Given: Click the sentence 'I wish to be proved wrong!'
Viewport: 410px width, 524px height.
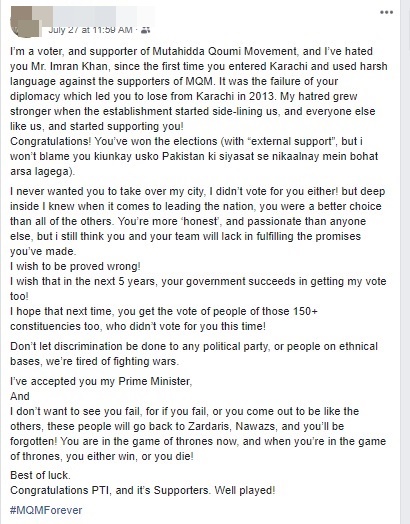Looking at the screenshot, I should [75, 266].
